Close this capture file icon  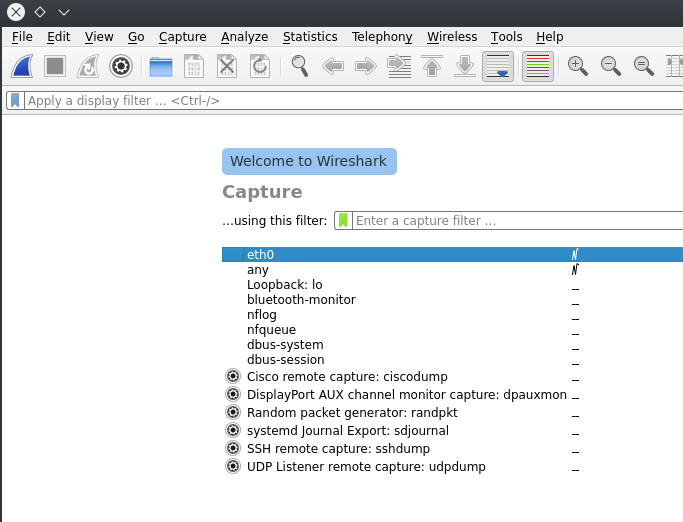[227, 66]
